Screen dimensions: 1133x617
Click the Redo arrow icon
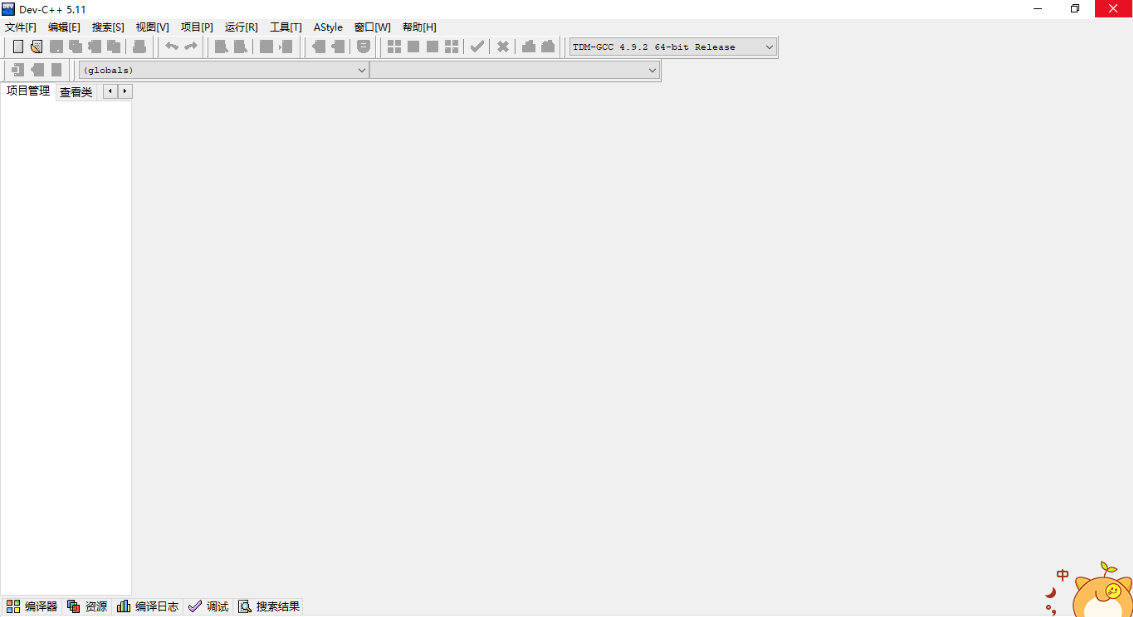click(190, 47)
